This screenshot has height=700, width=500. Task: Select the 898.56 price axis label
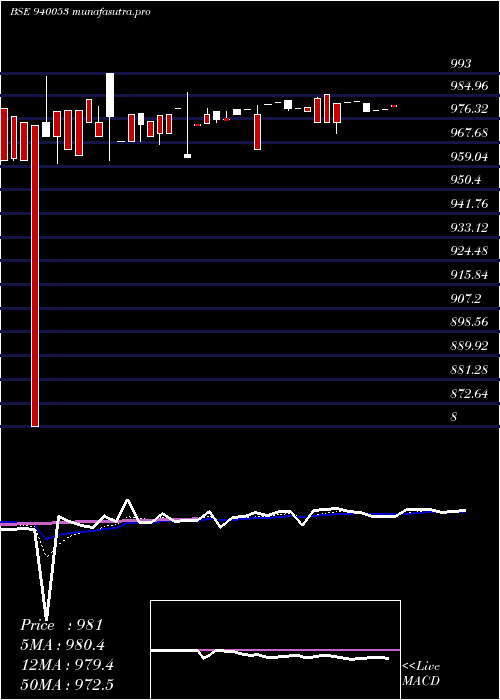[469, 322]
